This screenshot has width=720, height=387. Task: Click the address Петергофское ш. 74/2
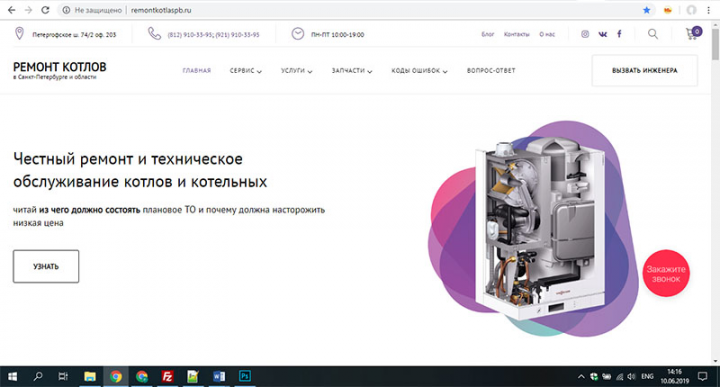pos(74,34)
